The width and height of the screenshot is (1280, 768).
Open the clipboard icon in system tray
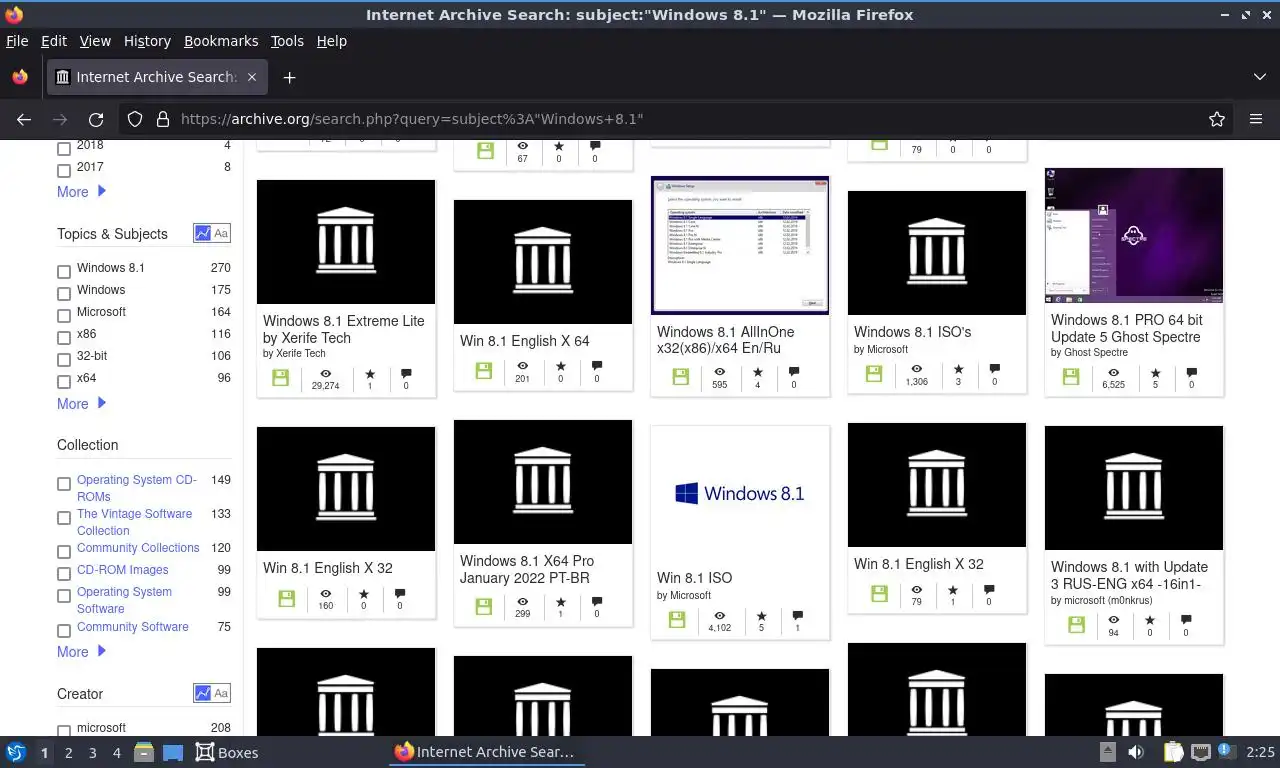click(x=1173, y=752)
